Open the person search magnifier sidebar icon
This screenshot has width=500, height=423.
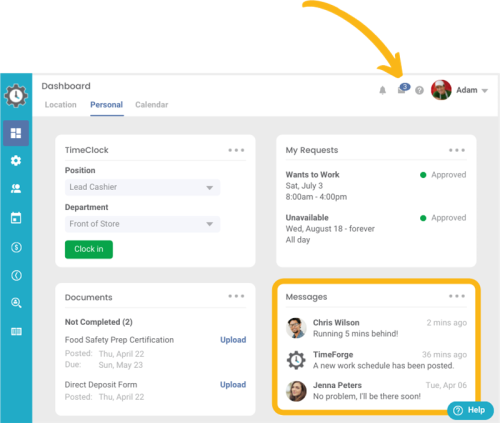tap(16, 303)
